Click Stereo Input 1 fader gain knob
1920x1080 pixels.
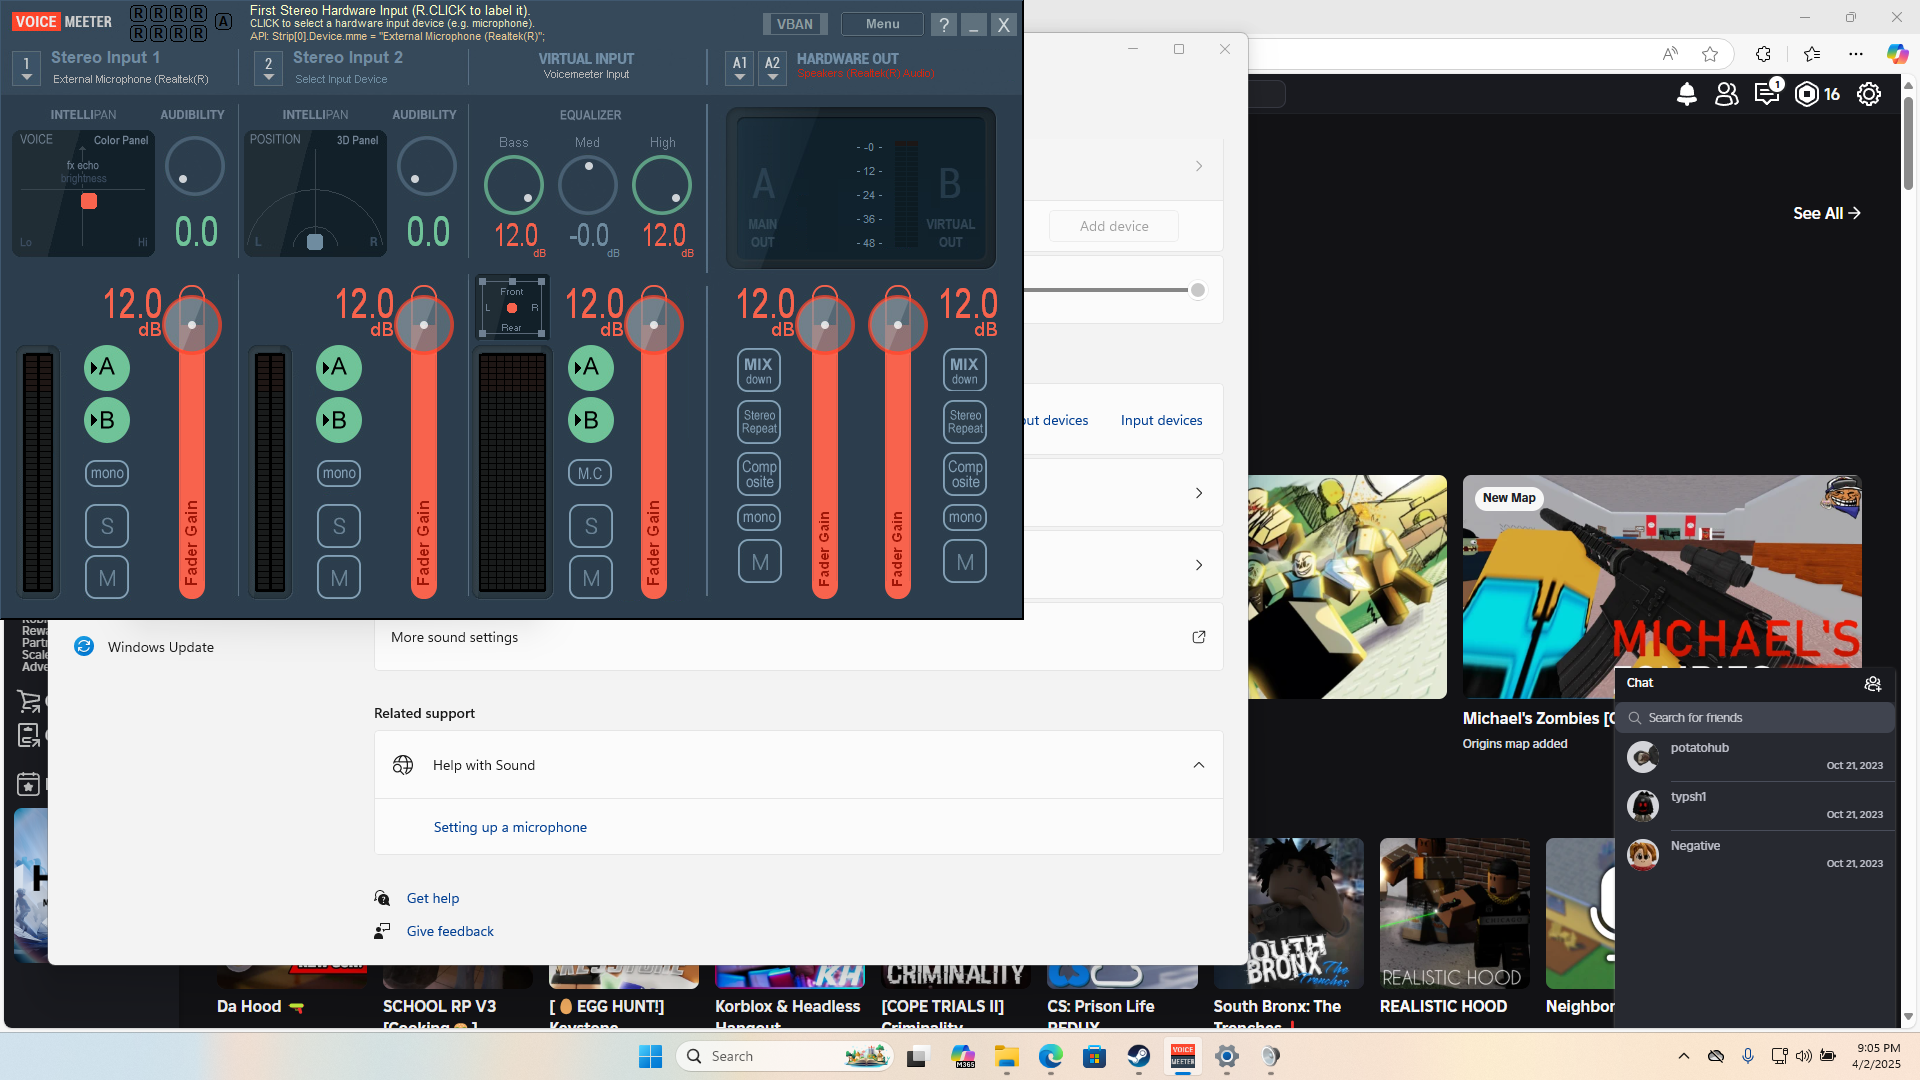click(x=192, y=325)
